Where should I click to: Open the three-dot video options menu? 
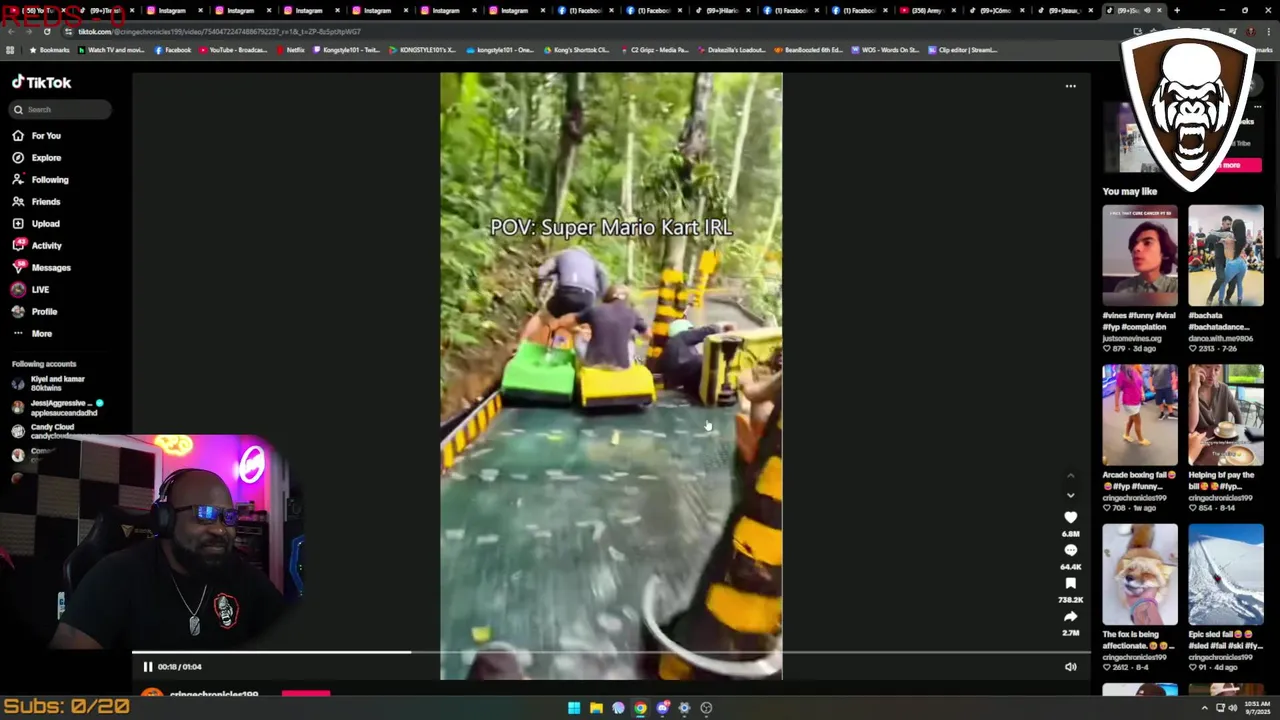click(x=1070, y=86)
